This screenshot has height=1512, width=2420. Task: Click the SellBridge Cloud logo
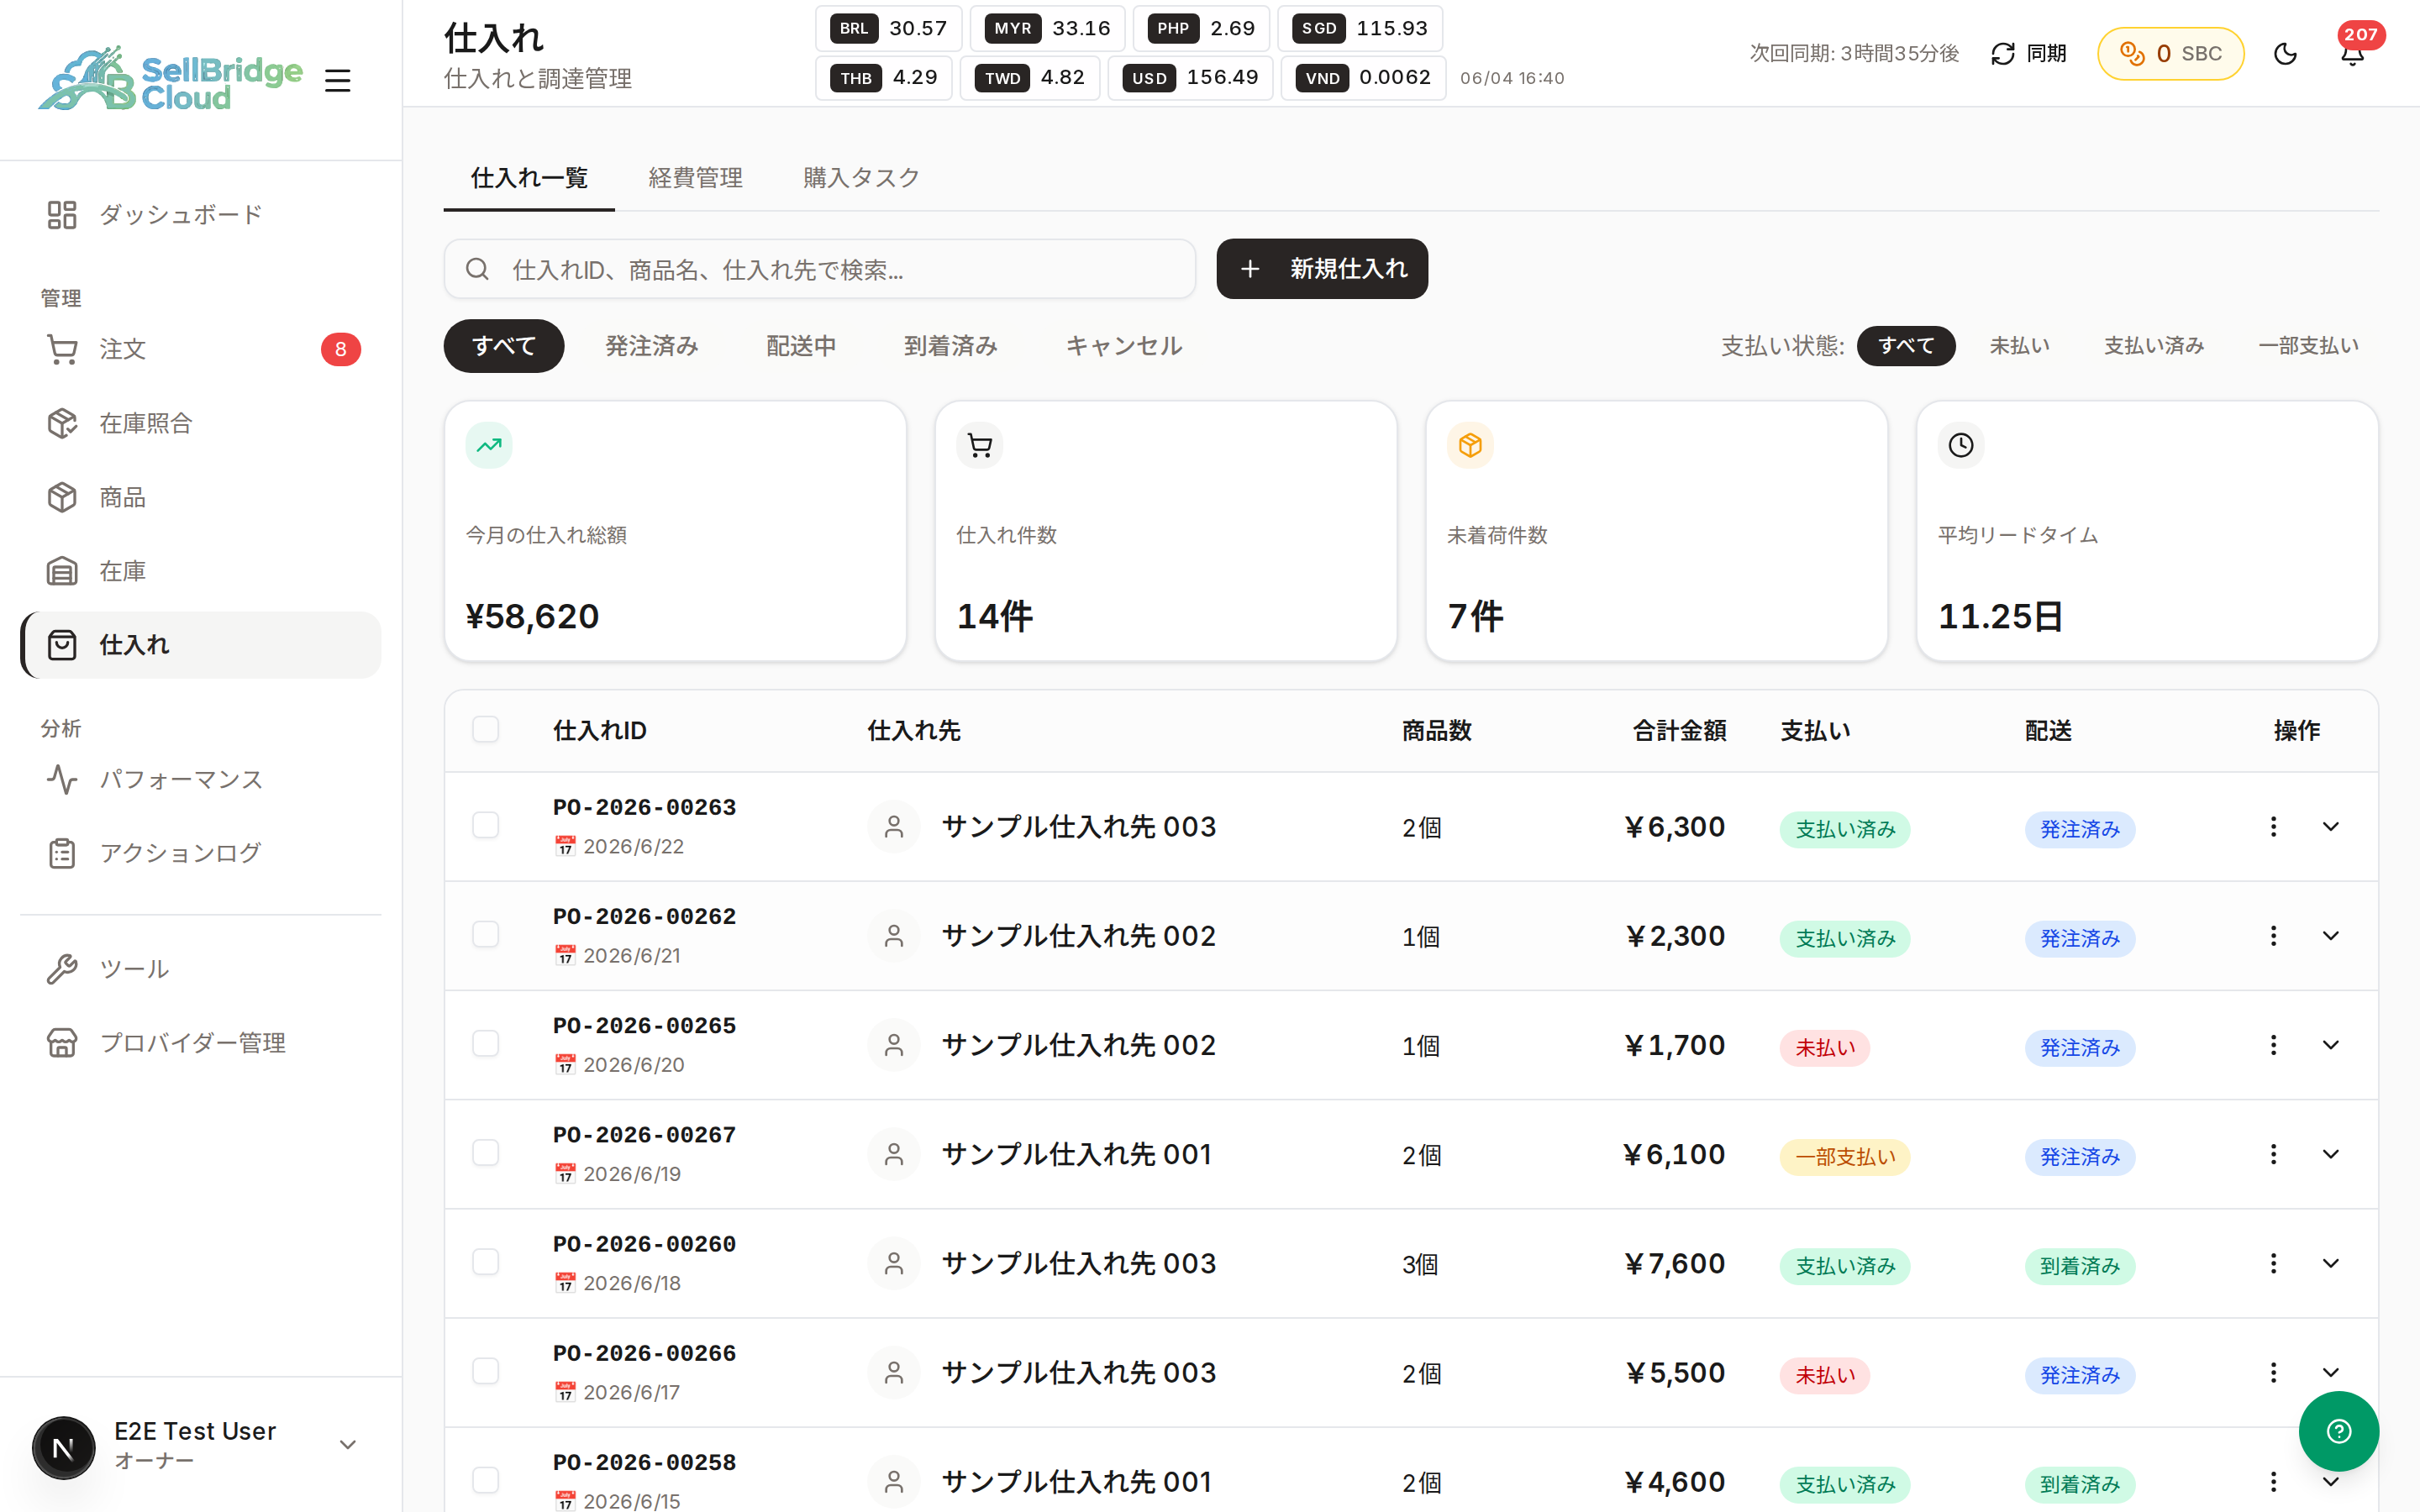(x=170, y=80)
